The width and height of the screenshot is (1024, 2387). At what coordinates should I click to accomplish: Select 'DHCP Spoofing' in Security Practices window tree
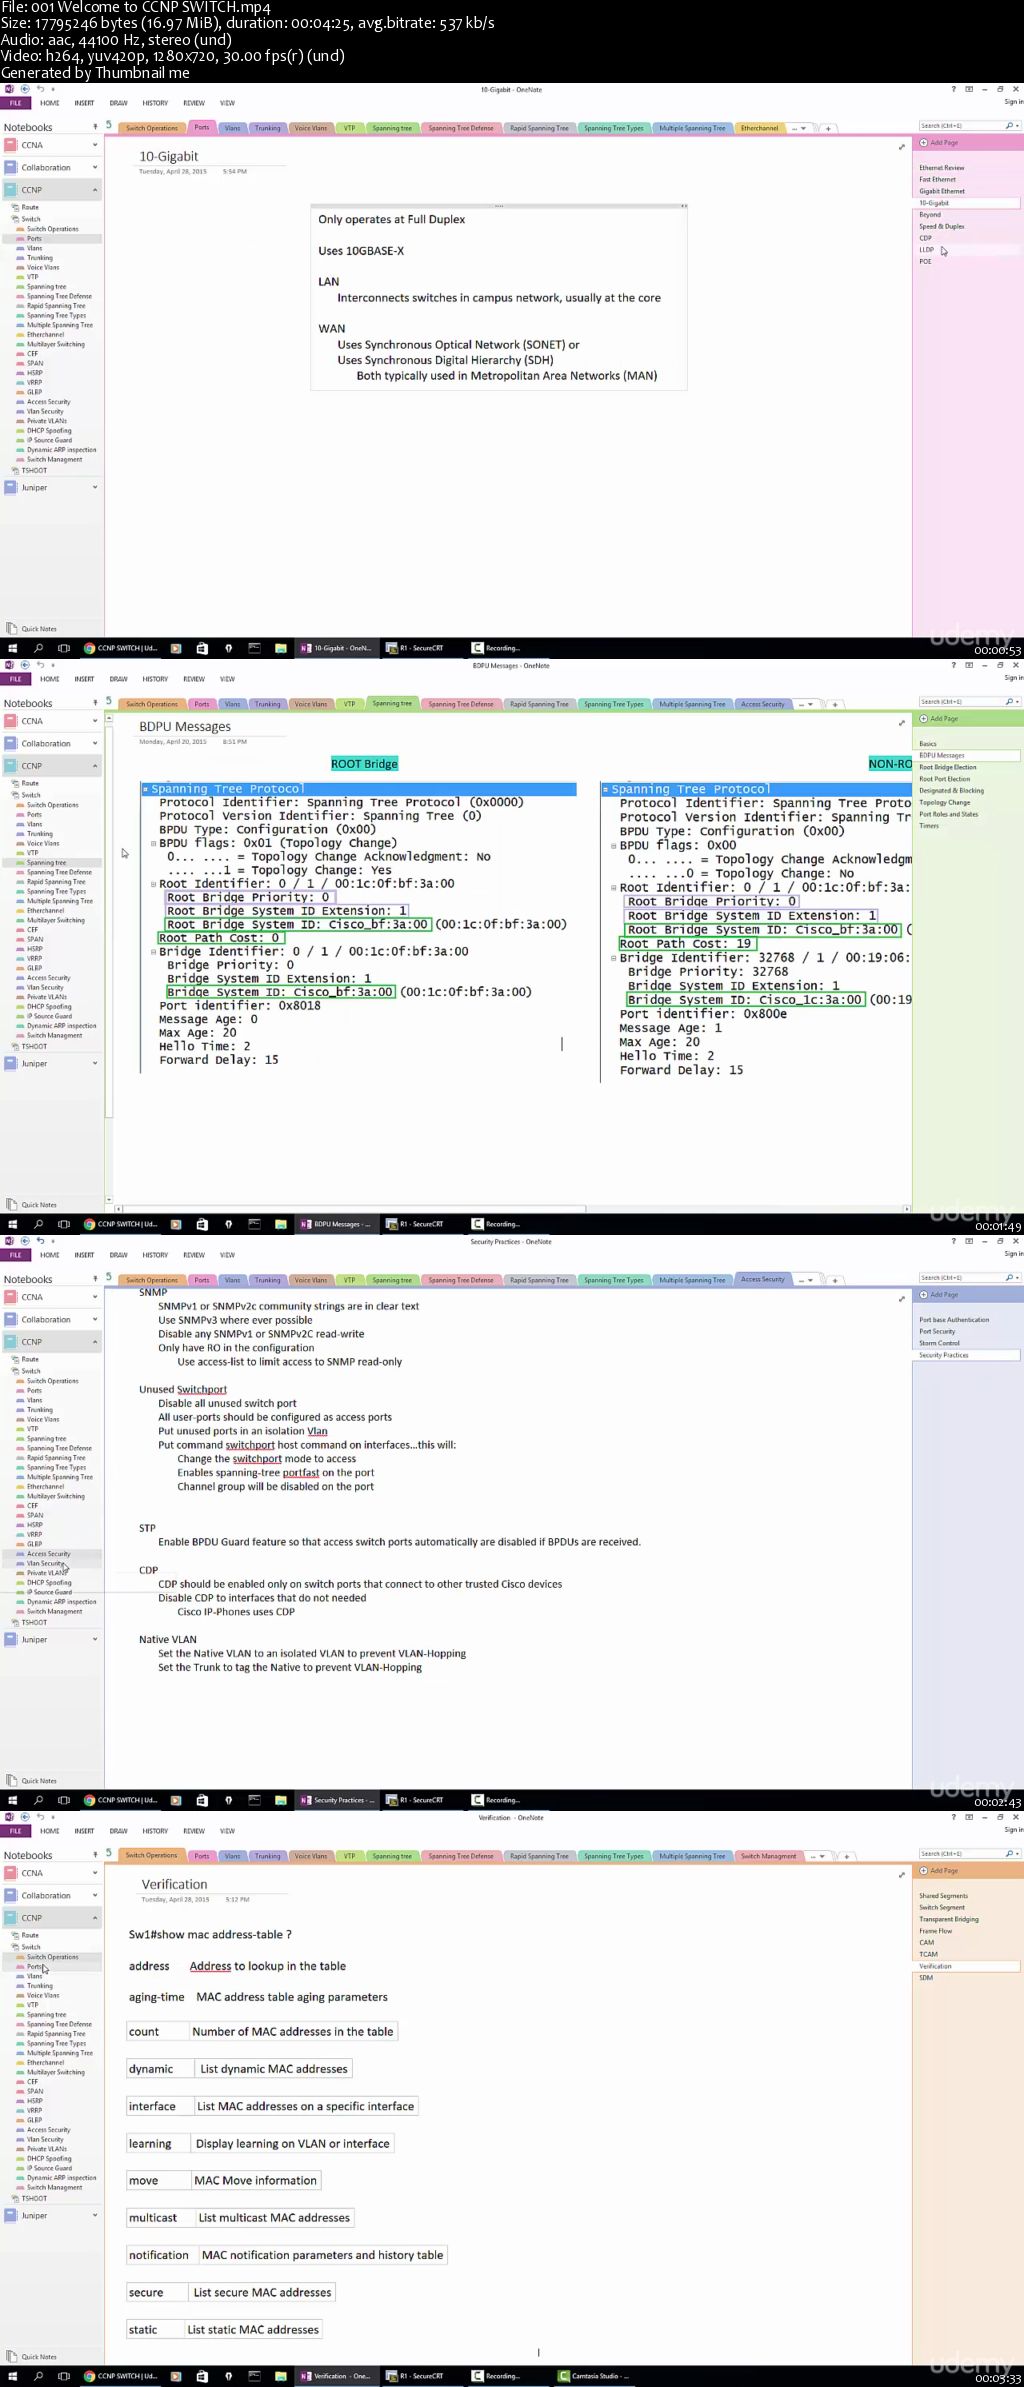click(49, 1583)
